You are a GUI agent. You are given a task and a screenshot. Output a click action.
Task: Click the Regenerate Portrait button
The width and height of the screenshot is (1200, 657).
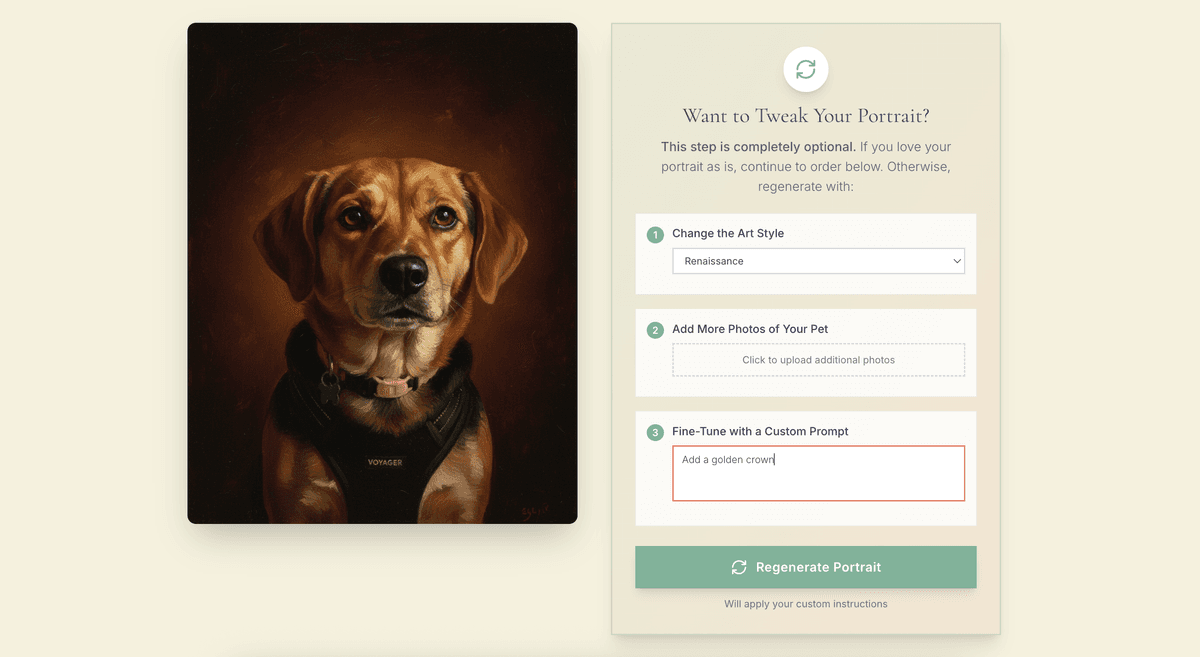(x=805, y=567)
